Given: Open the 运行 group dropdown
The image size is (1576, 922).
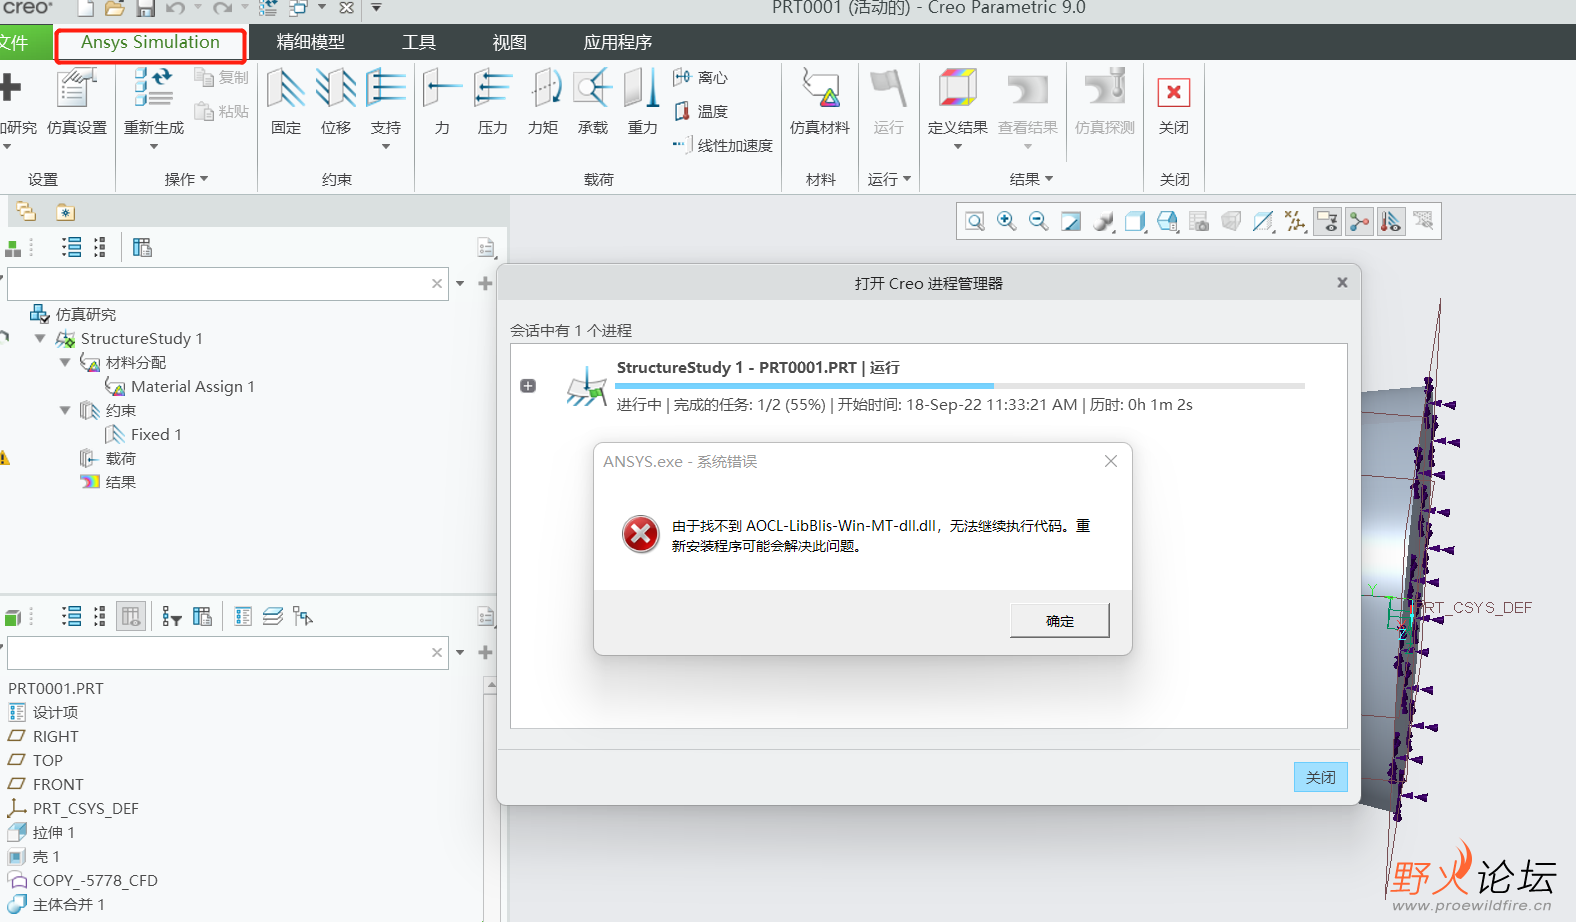Looking at the screenshot, I should [x=890, y=179].
